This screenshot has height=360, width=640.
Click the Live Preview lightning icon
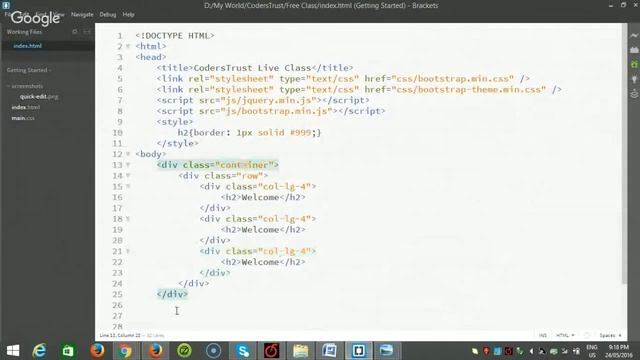pyautogui.click(x=634, y=36)
